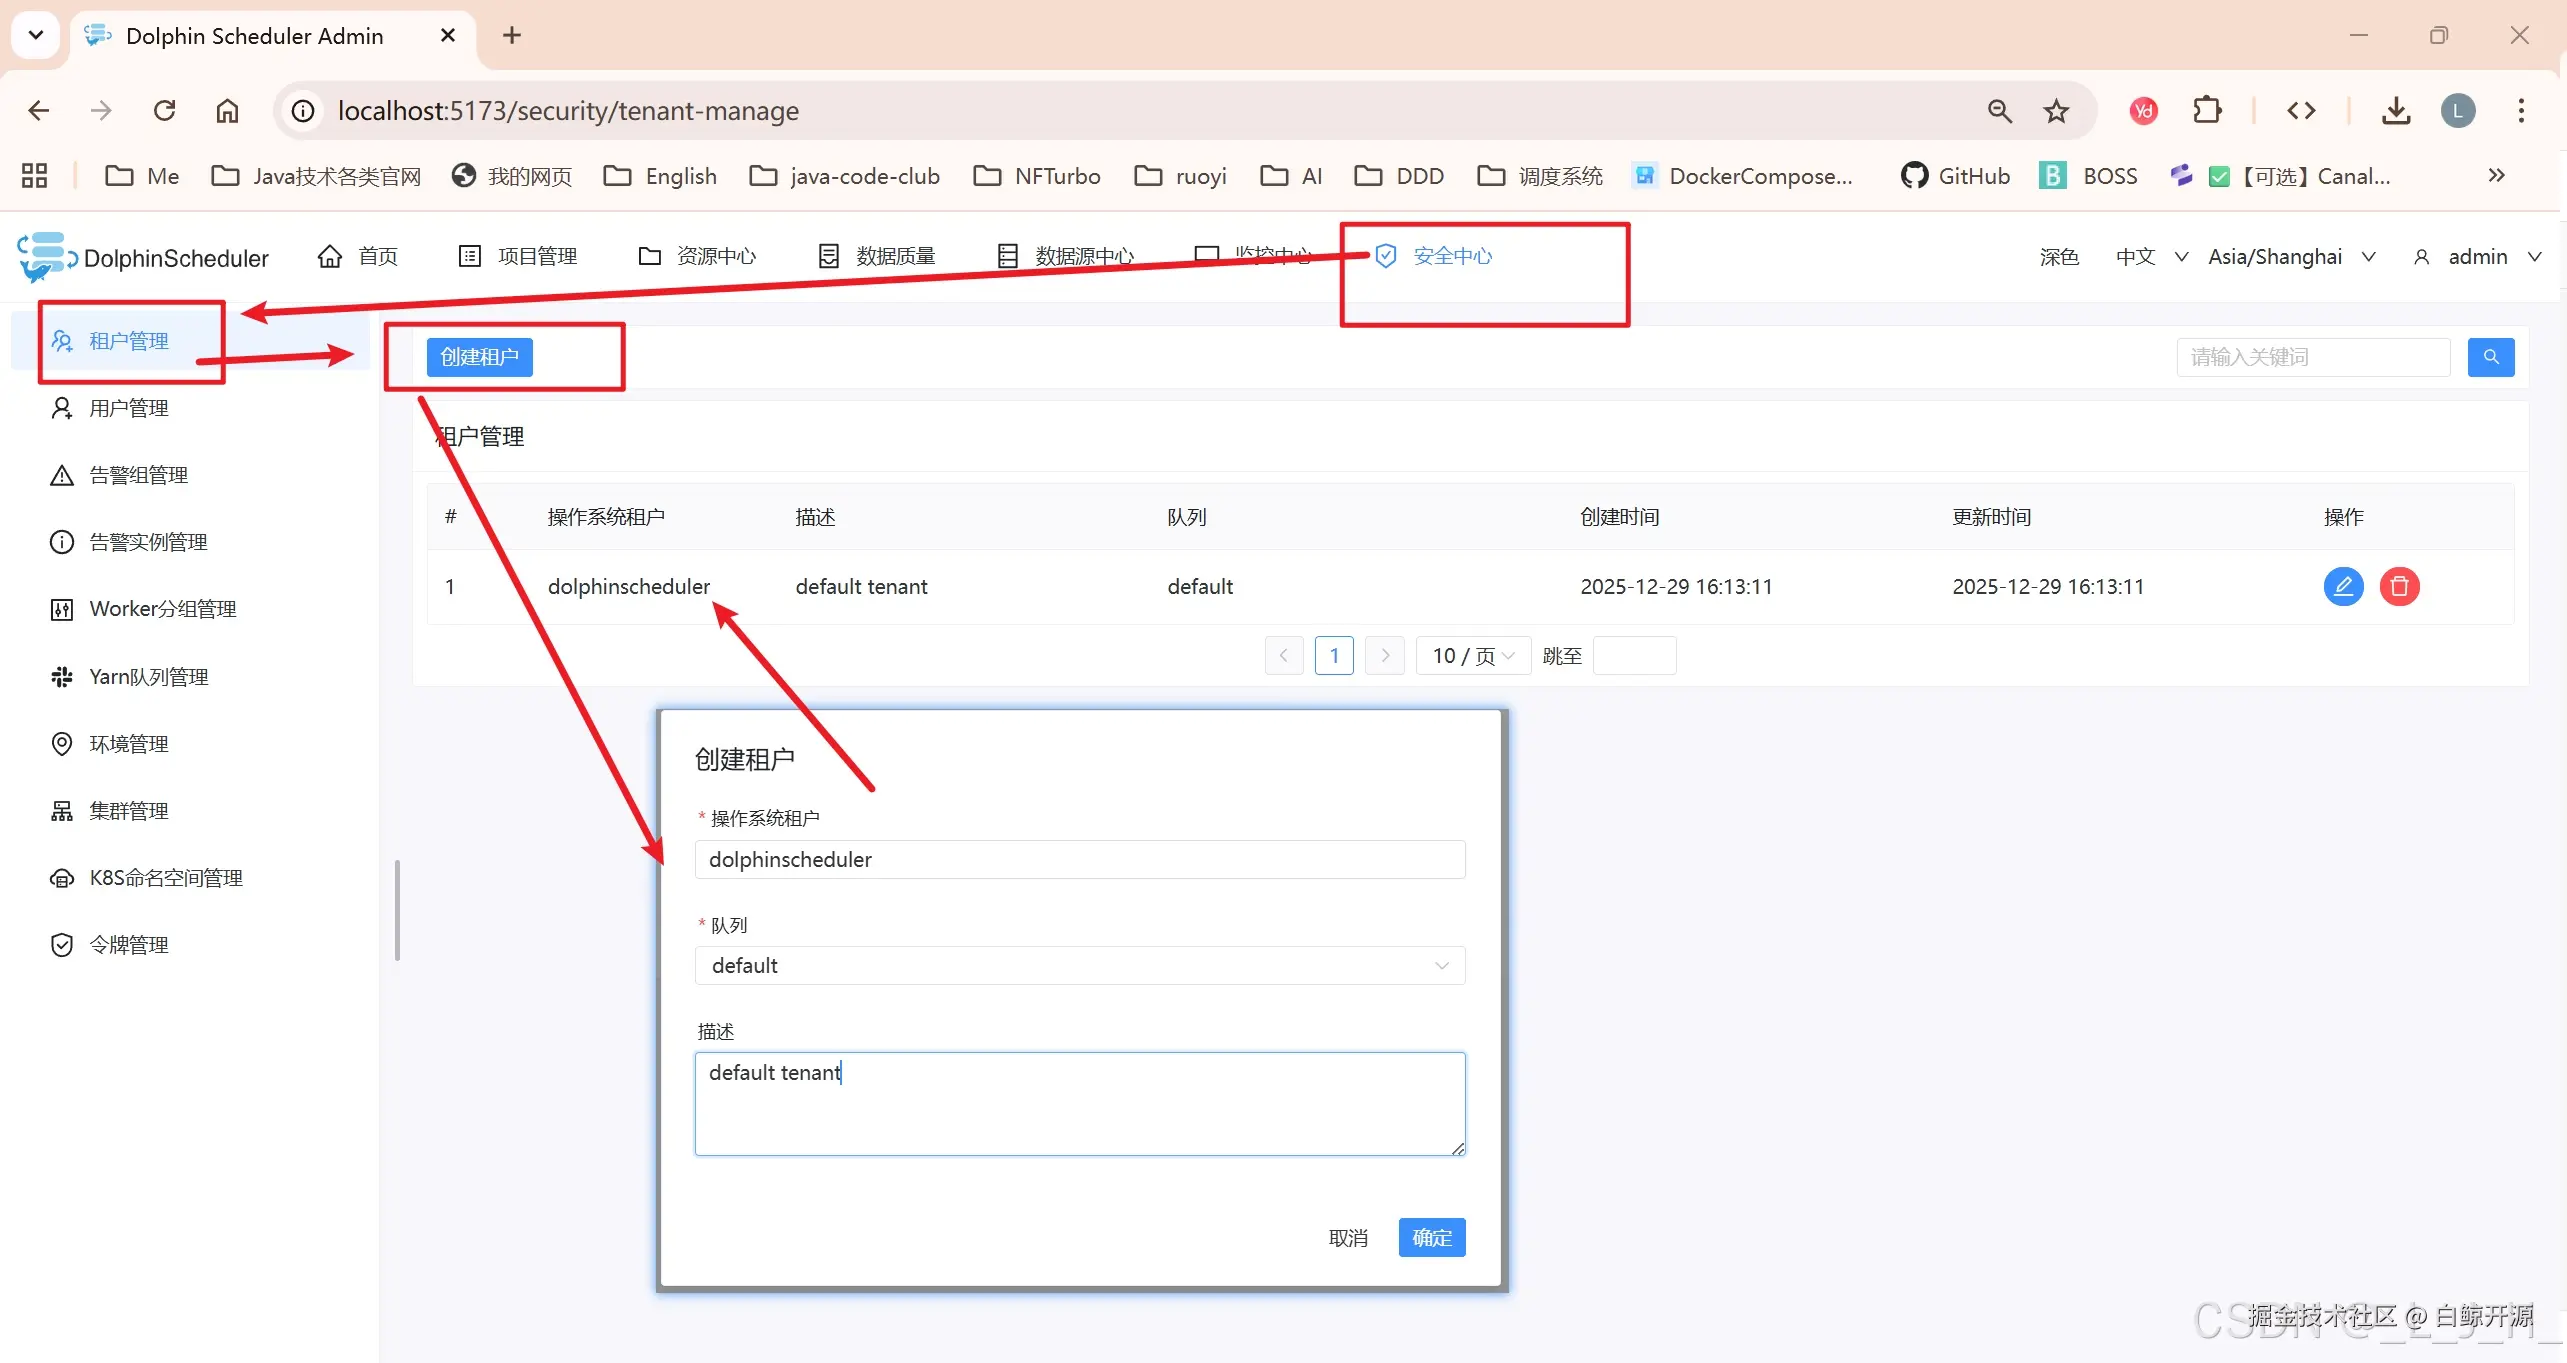Click the blue search magnifier button
2567x1363 pixels.
[2490, 357]
